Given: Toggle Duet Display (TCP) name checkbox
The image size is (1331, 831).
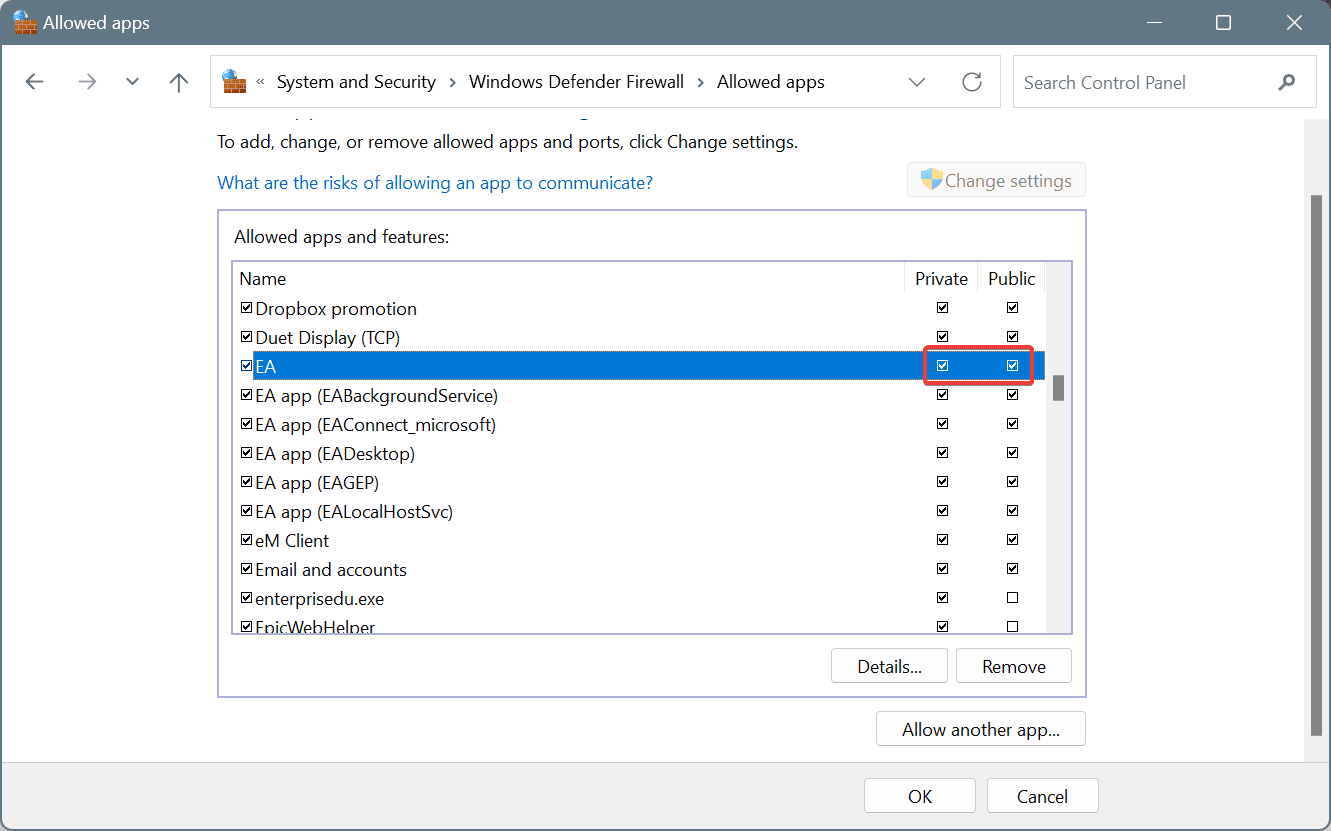Looking at the screenshot, I should click(x=247, y=337).
